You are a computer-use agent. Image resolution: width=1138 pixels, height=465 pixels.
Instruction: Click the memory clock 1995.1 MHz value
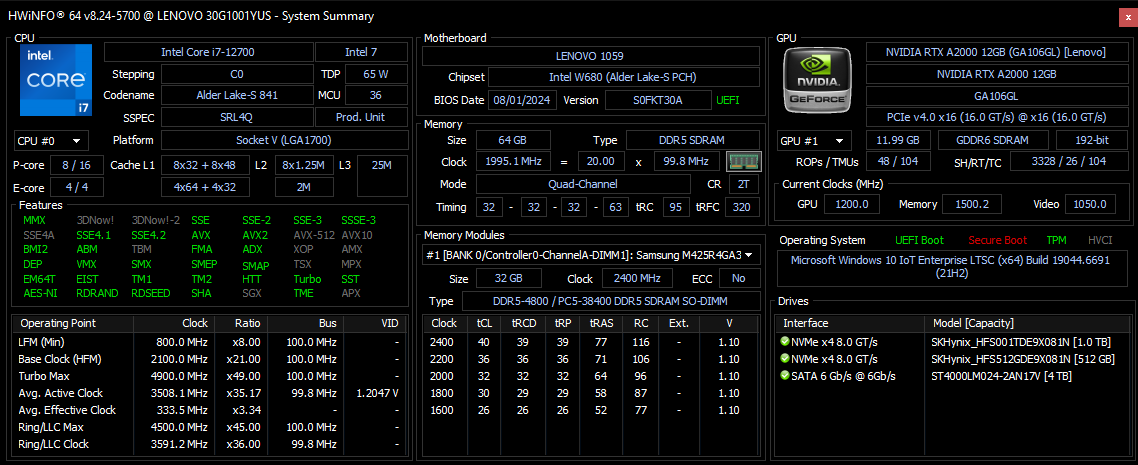[x=515, y=161]
